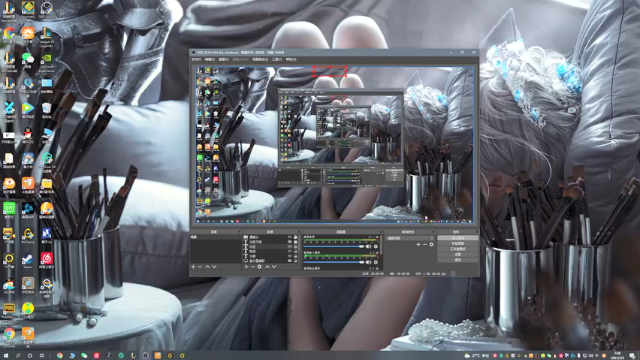
Task: Toggle the lock on the top source
Action: click(x=296, y=237)
